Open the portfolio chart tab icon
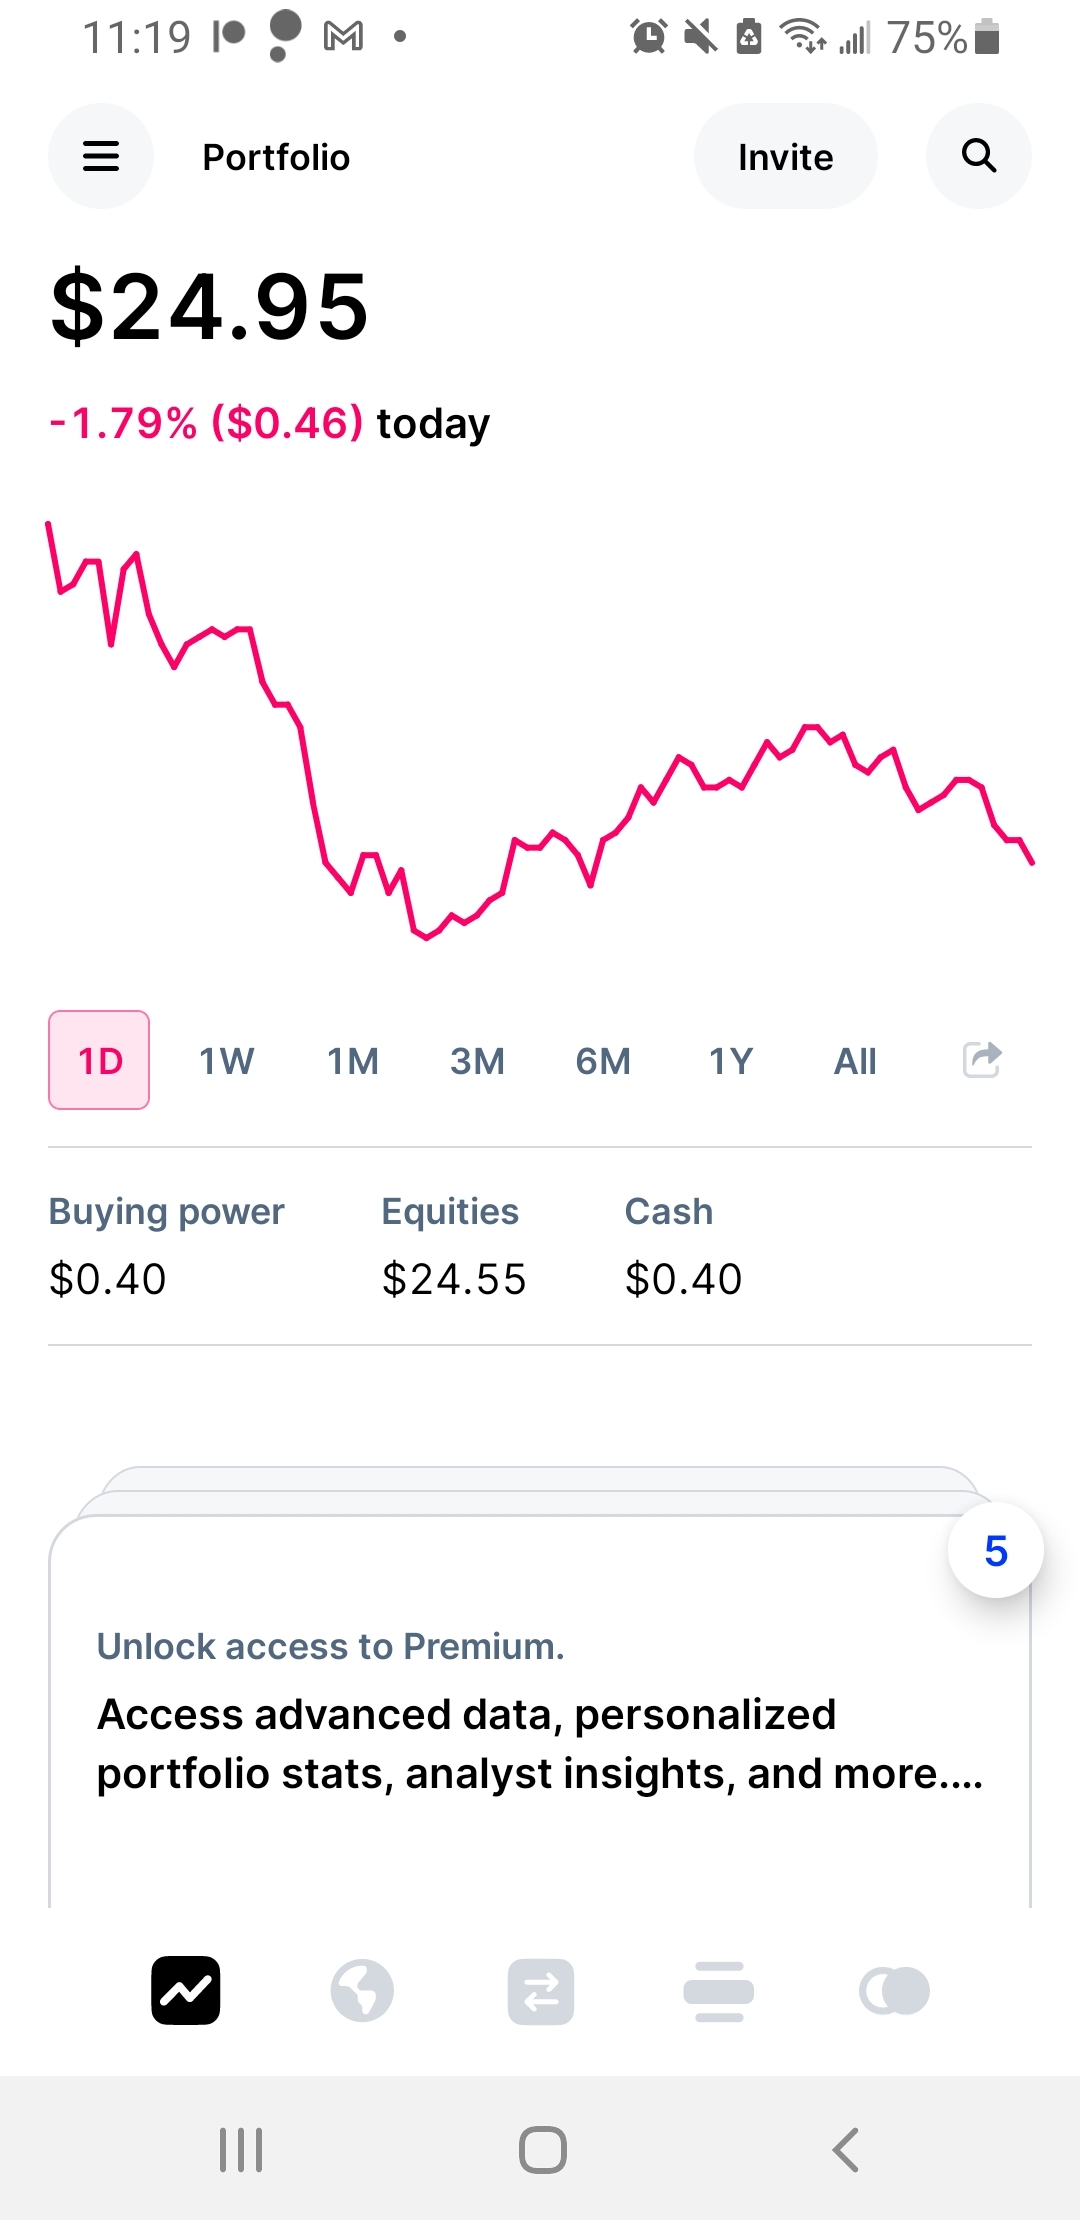 [186, 1990]
